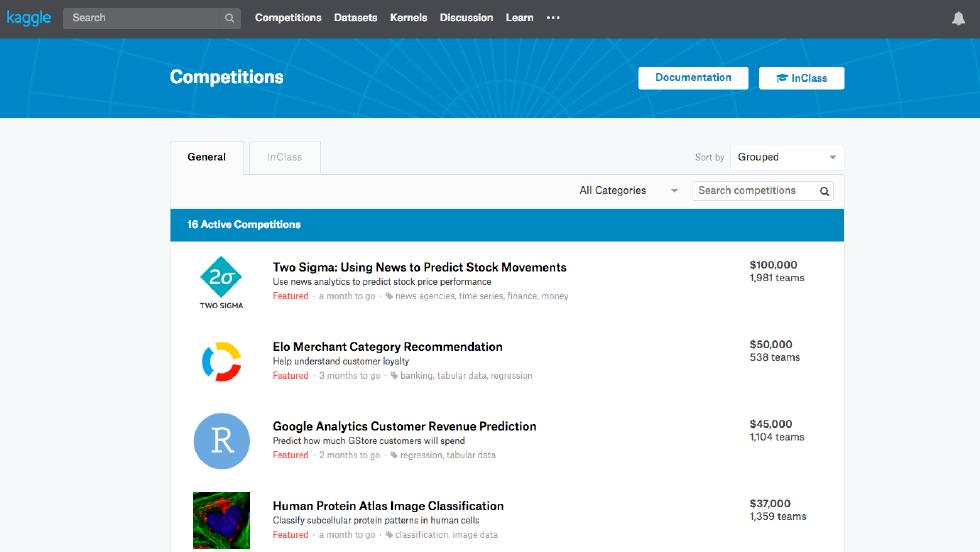Click the "time series" tag
Screen dimensions: 980x552
pyautogui.click(x=481, y=296)
